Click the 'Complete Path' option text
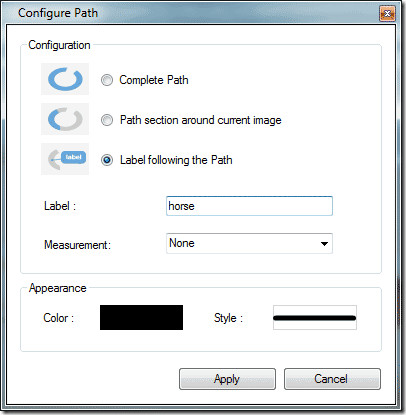The height and width of the screenshot is (415, 406). (154, 80)
